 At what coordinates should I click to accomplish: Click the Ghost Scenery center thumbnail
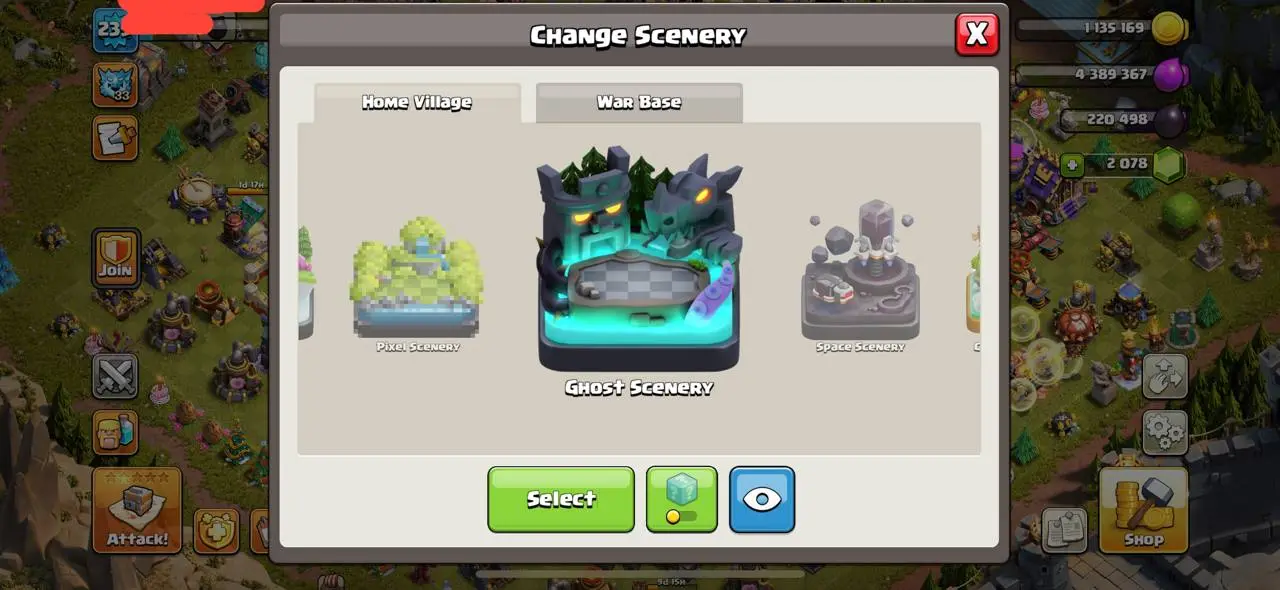tap(639, 270)
